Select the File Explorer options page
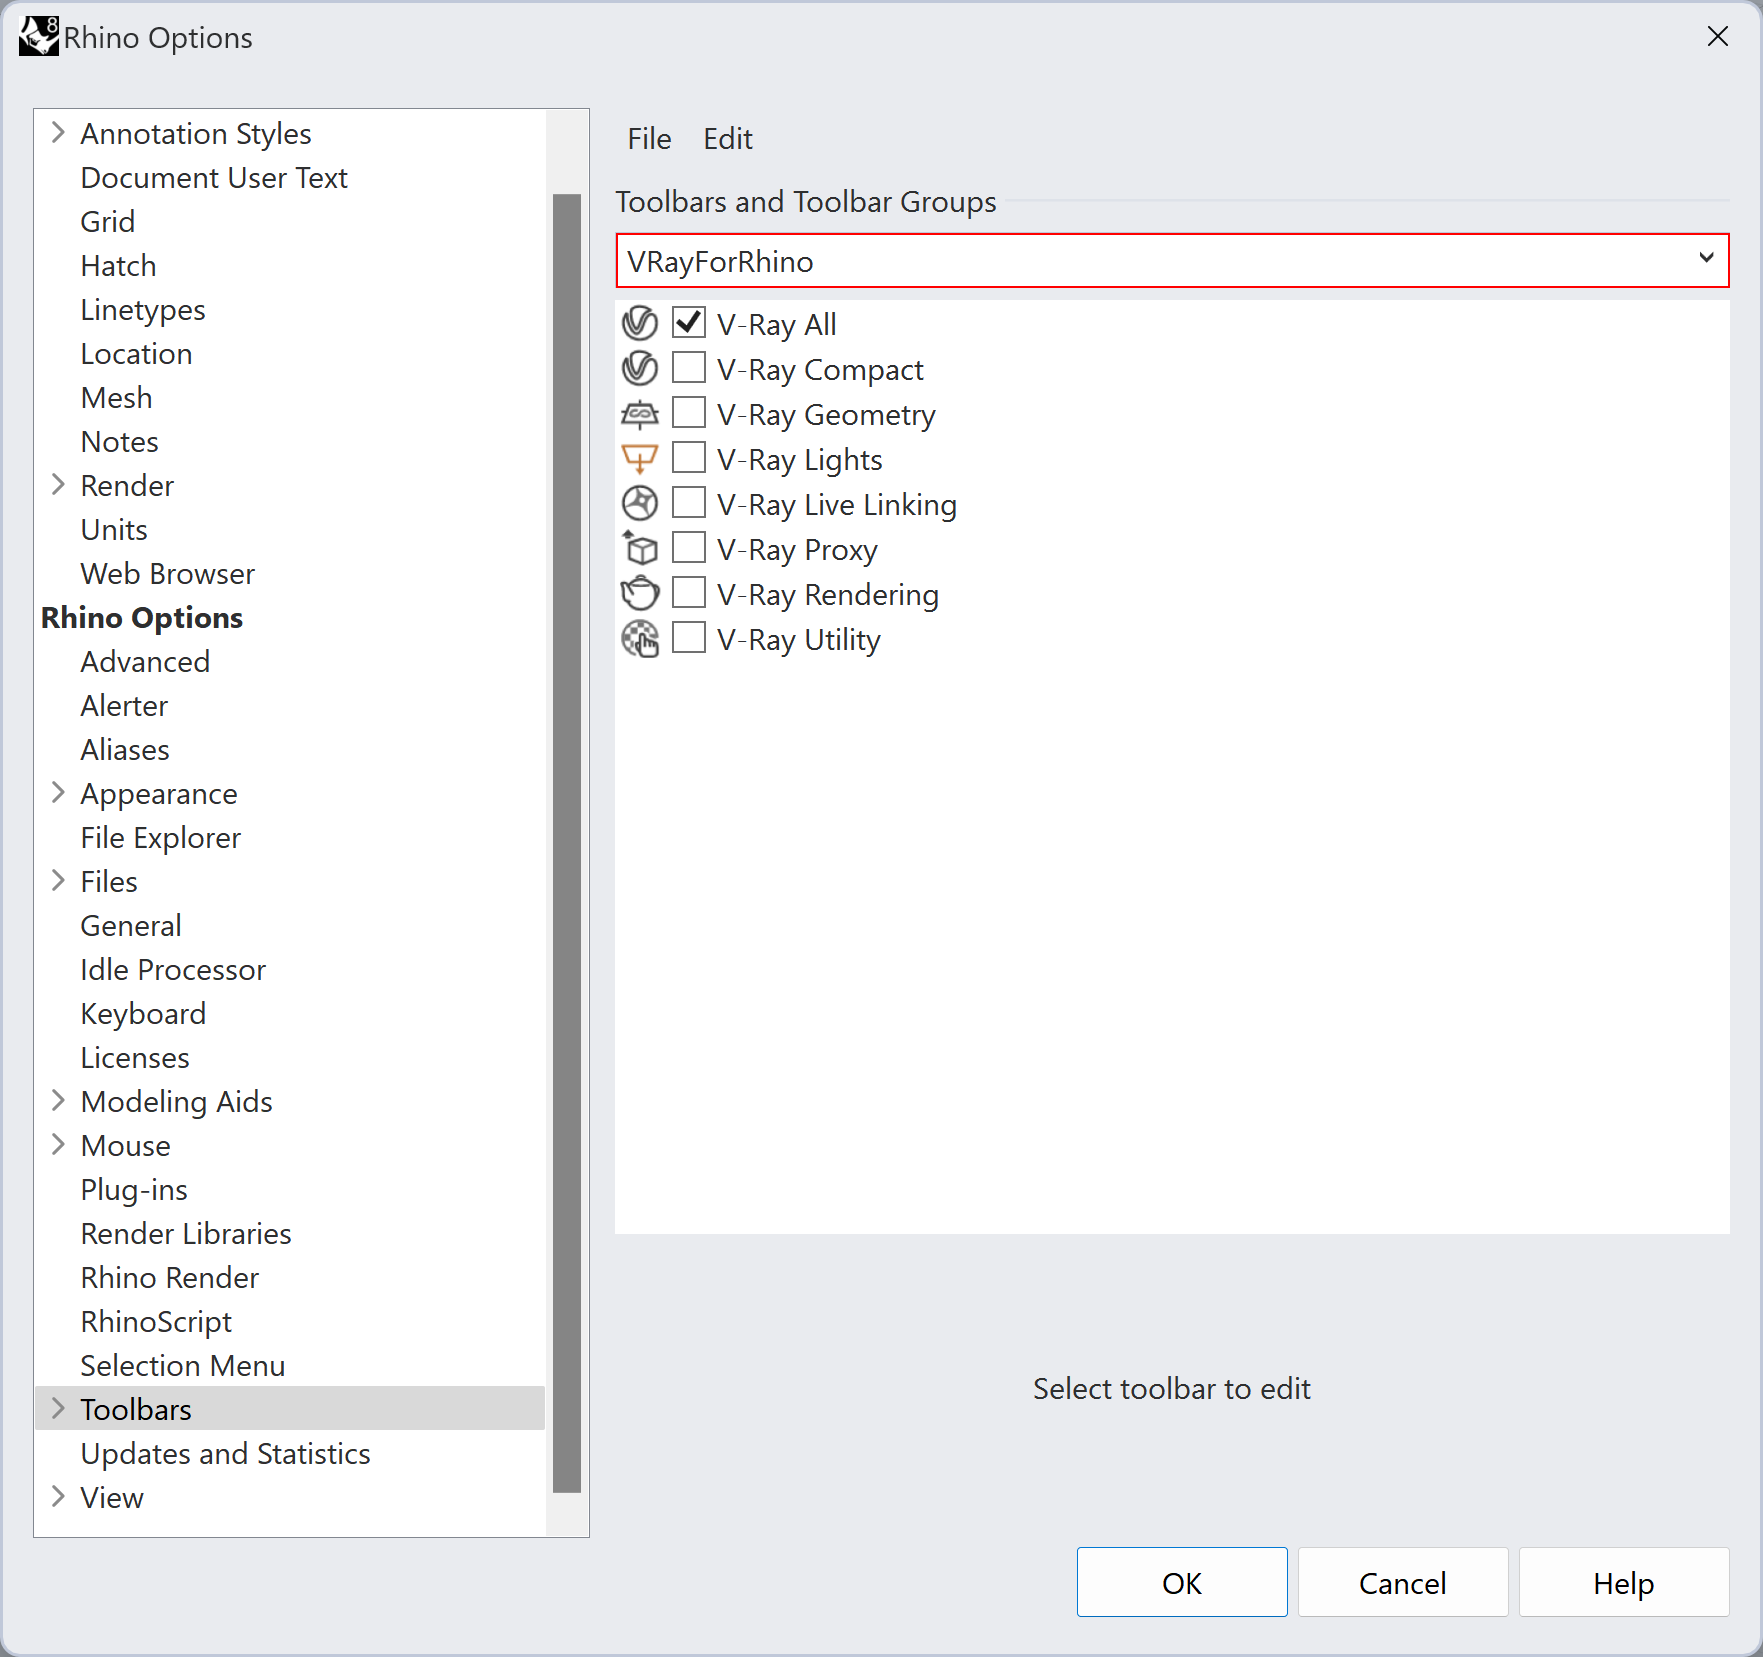The width and height of the screenshot is (1763, 1657). pos(161,838)
